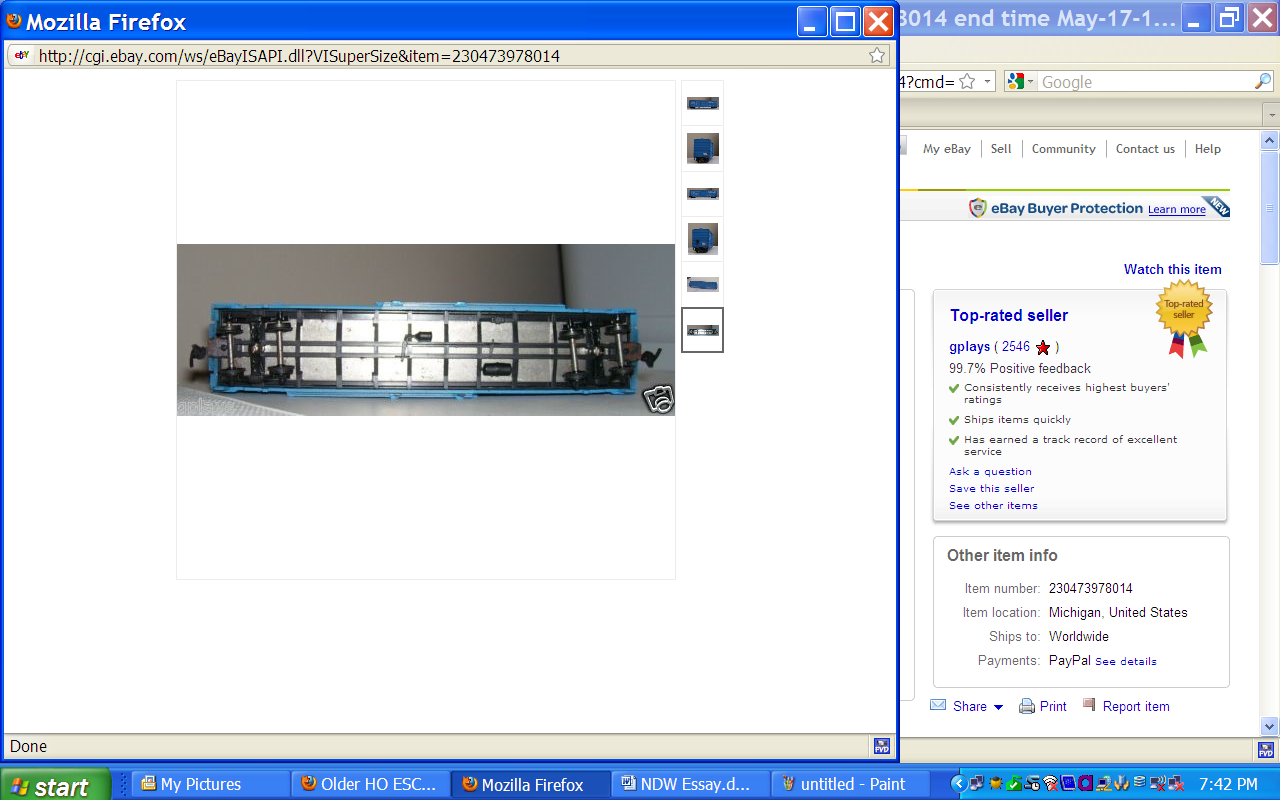Click the Top-rated seller badge ribbon
Image resolution: width=1280 pixels, height=800 pixels.
click(1184, 319)
